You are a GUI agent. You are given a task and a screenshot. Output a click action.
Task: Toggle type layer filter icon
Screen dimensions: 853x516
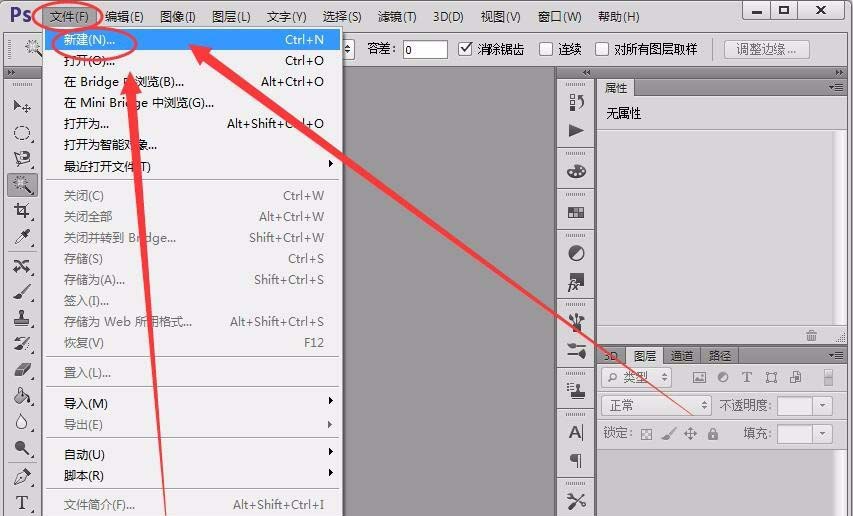747,377
